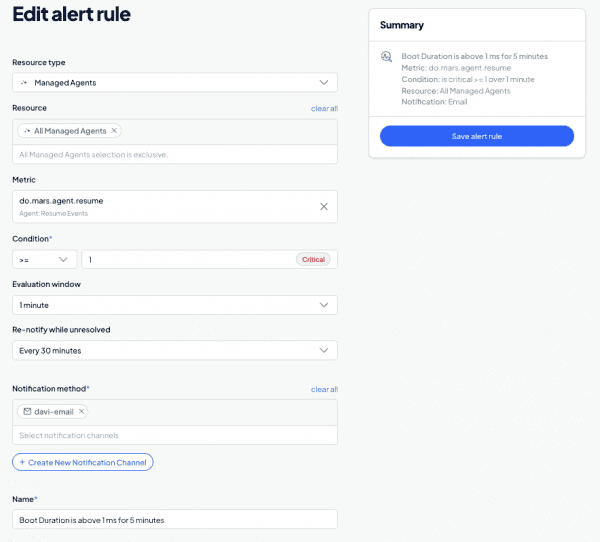Clear all notification methods
This screenshot has width=600, height=542.
point(324,389)
